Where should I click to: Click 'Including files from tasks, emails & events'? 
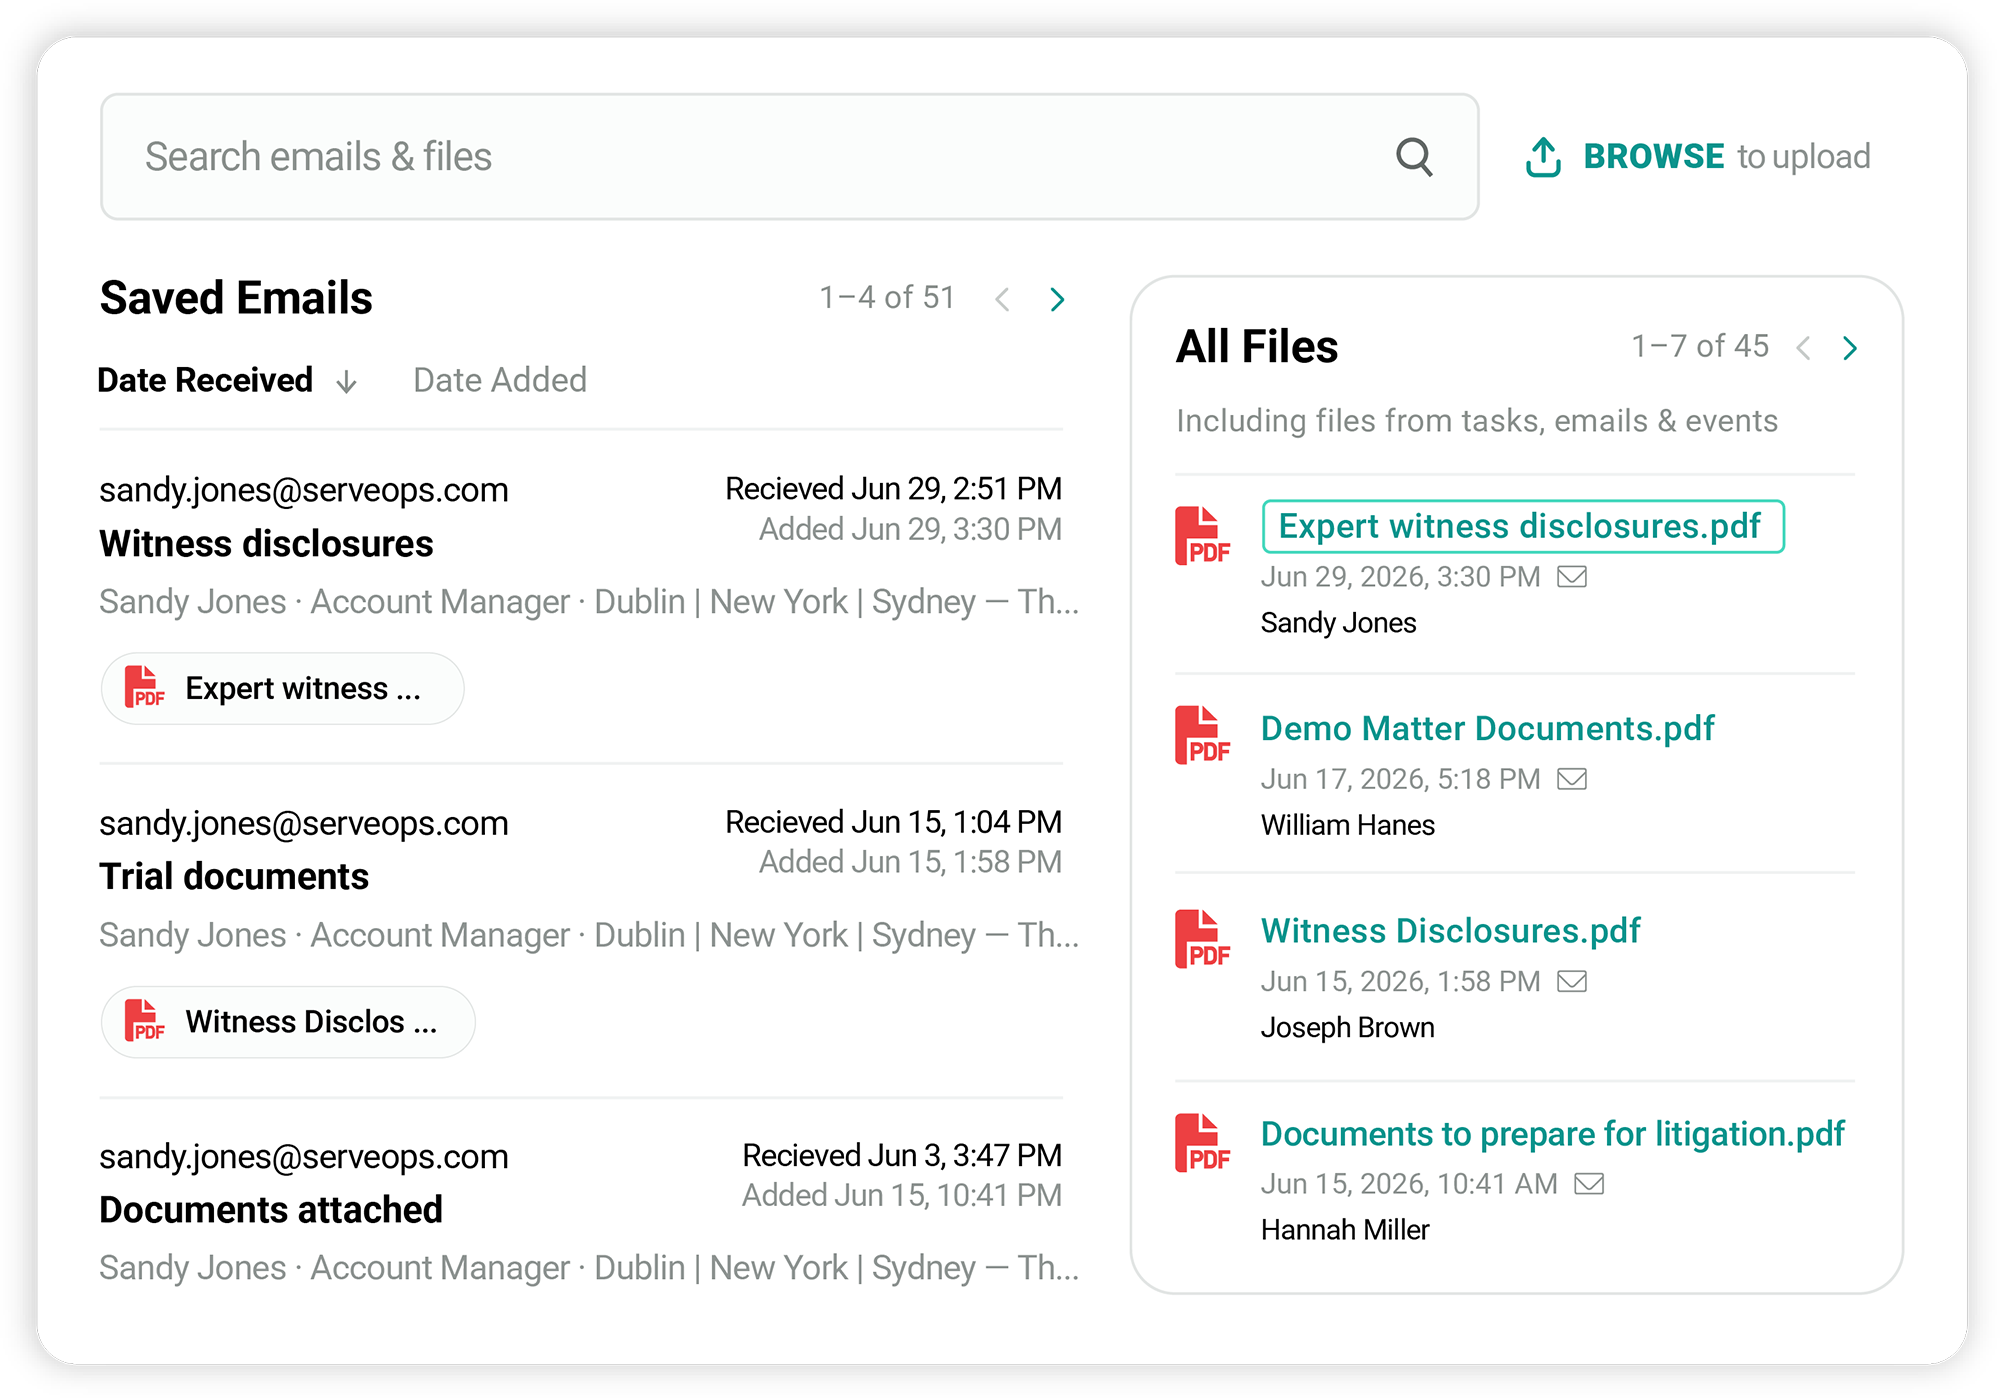1477,421
